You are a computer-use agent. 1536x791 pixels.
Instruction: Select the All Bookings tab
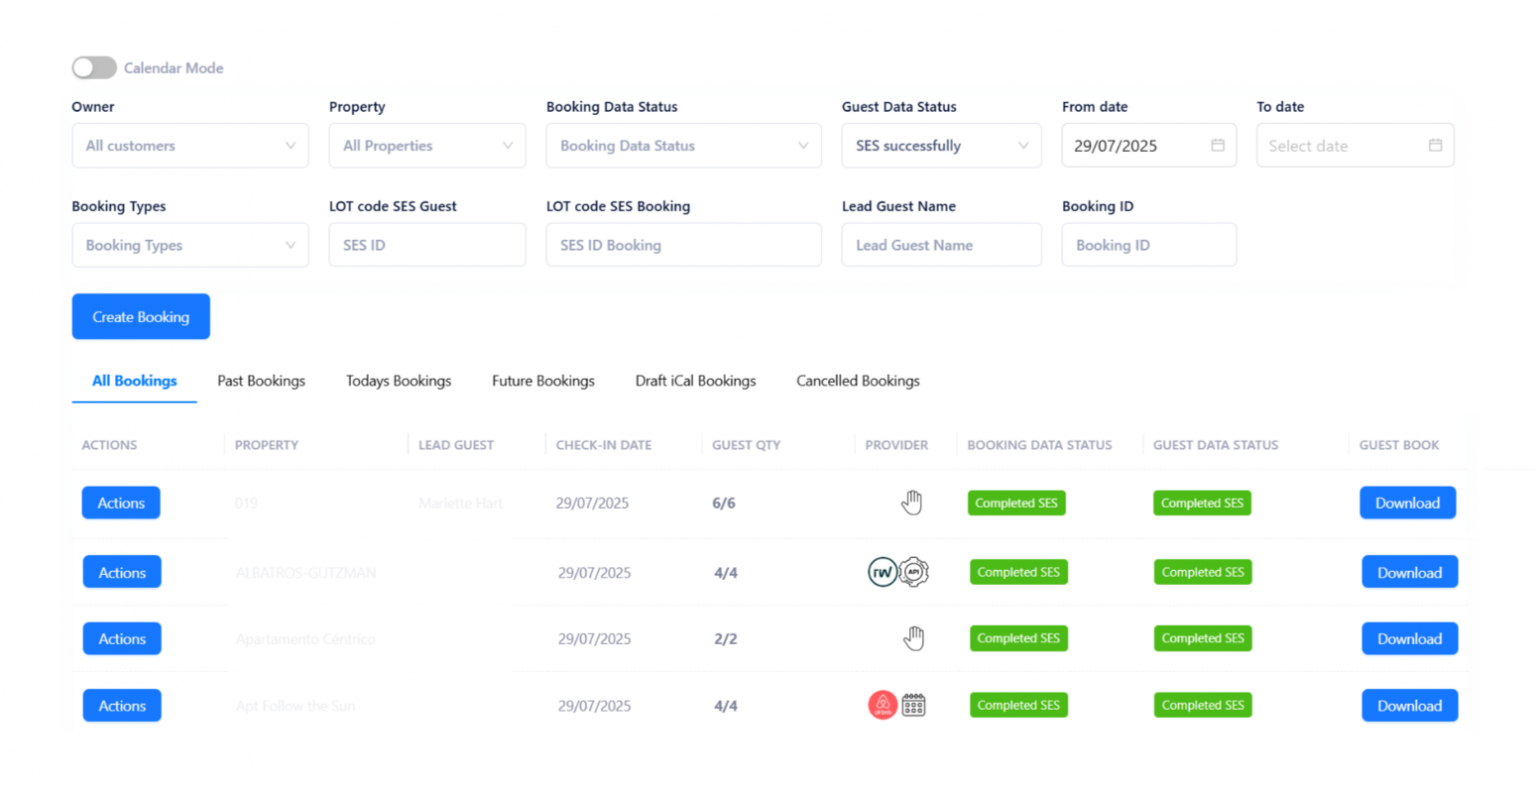tap(134, 381)
